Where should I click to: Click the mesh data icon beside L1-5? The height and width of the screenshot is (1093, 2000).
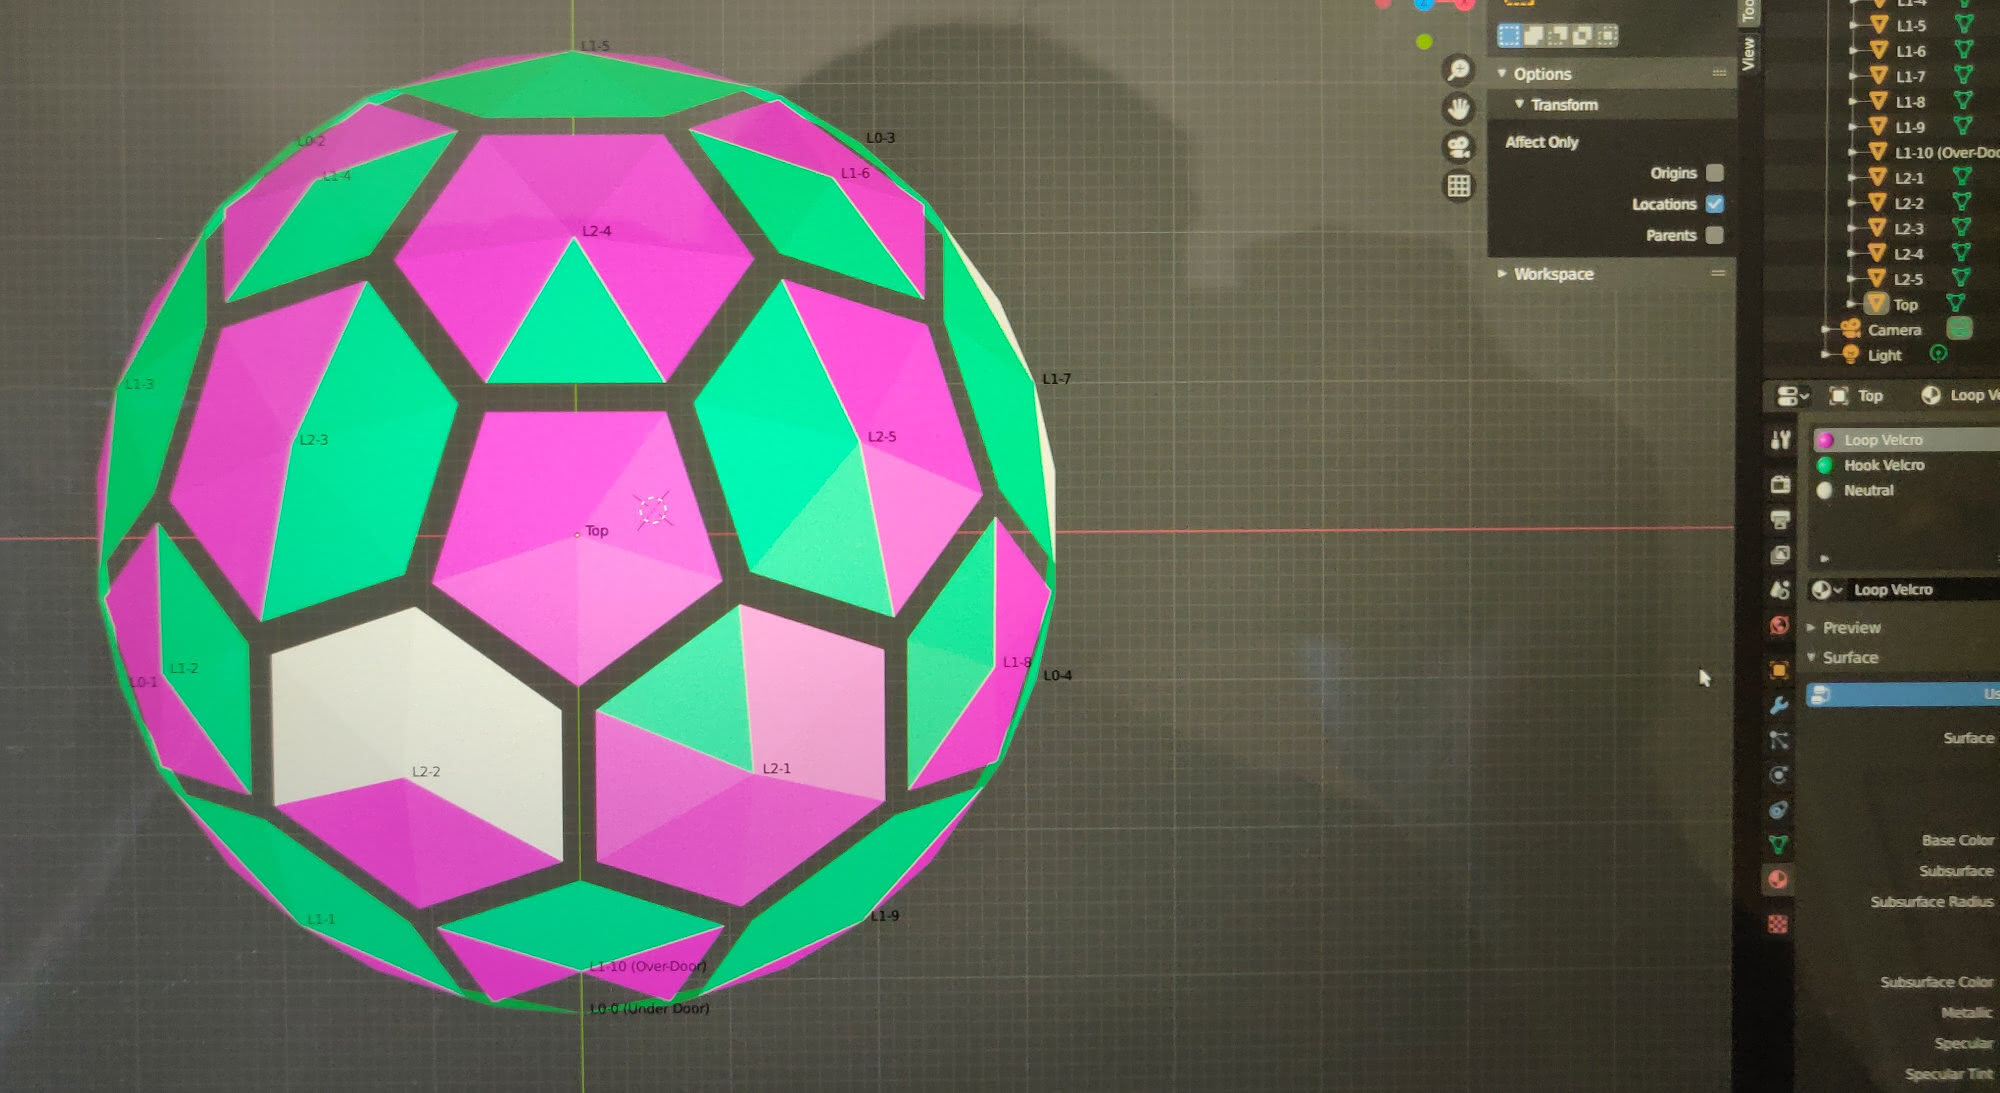coord(1965,25)
